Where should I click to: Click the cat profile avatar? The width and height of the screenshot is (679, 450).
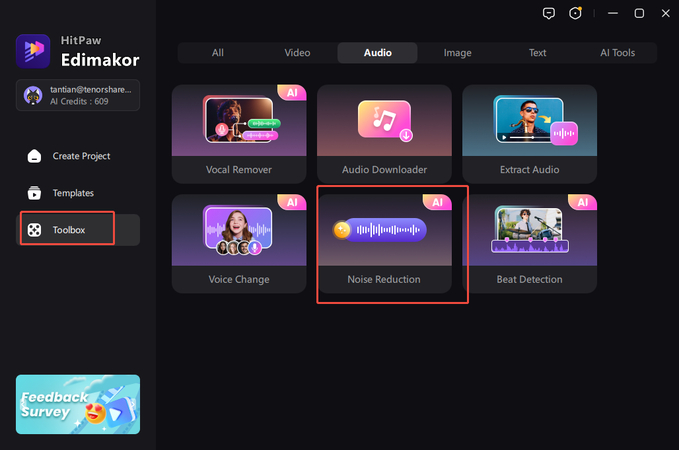33,95
